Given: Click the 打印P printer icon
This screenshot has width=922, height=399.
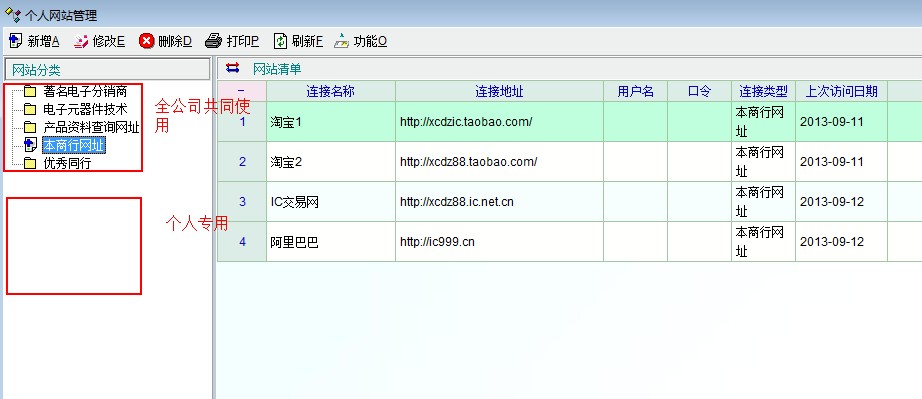Looking at the screenshot, I should pyautogui.click(x=213, y=41).
